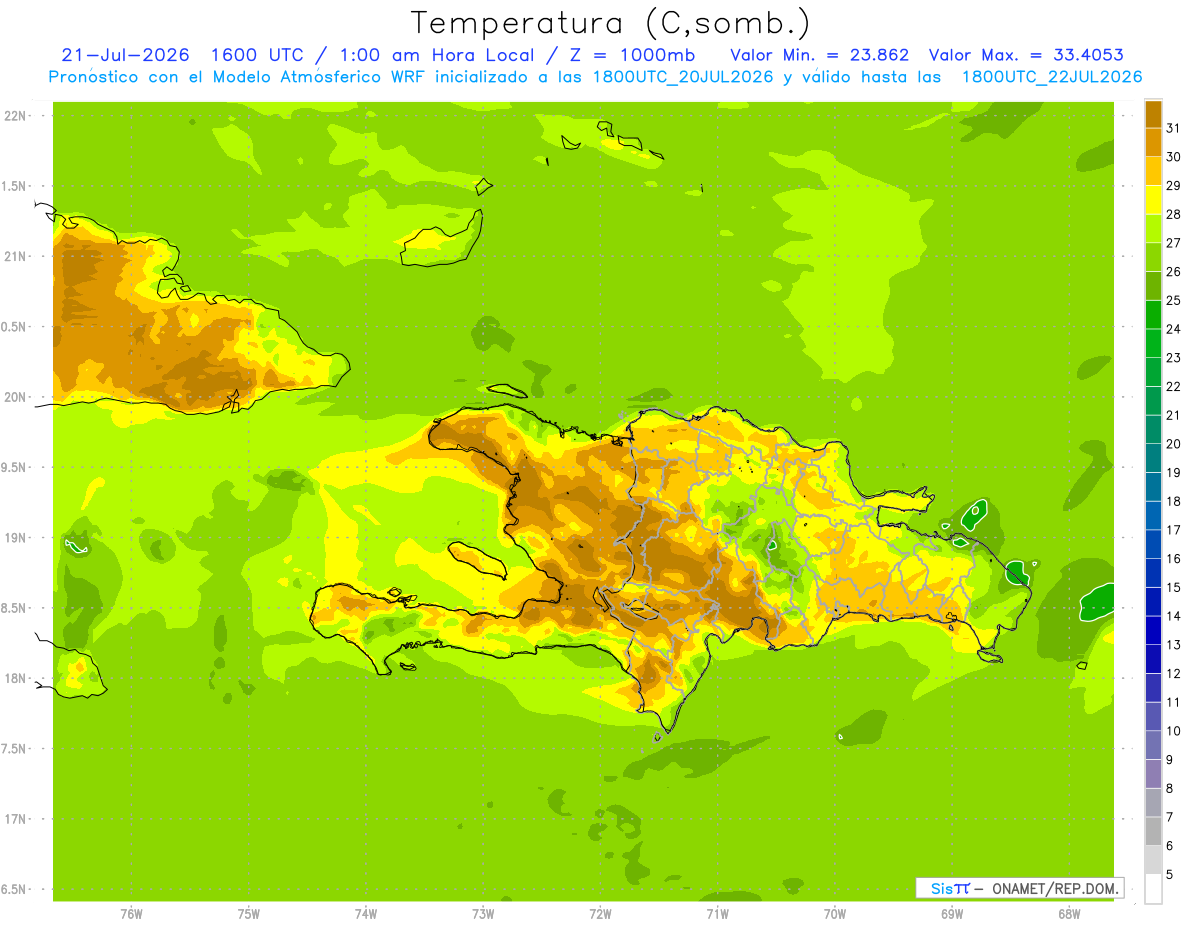Click the "SisTT" logo text
Image resolution: width=1200 pixels, height=927 pixels.
pyautogui.click(x=950, y=888)
